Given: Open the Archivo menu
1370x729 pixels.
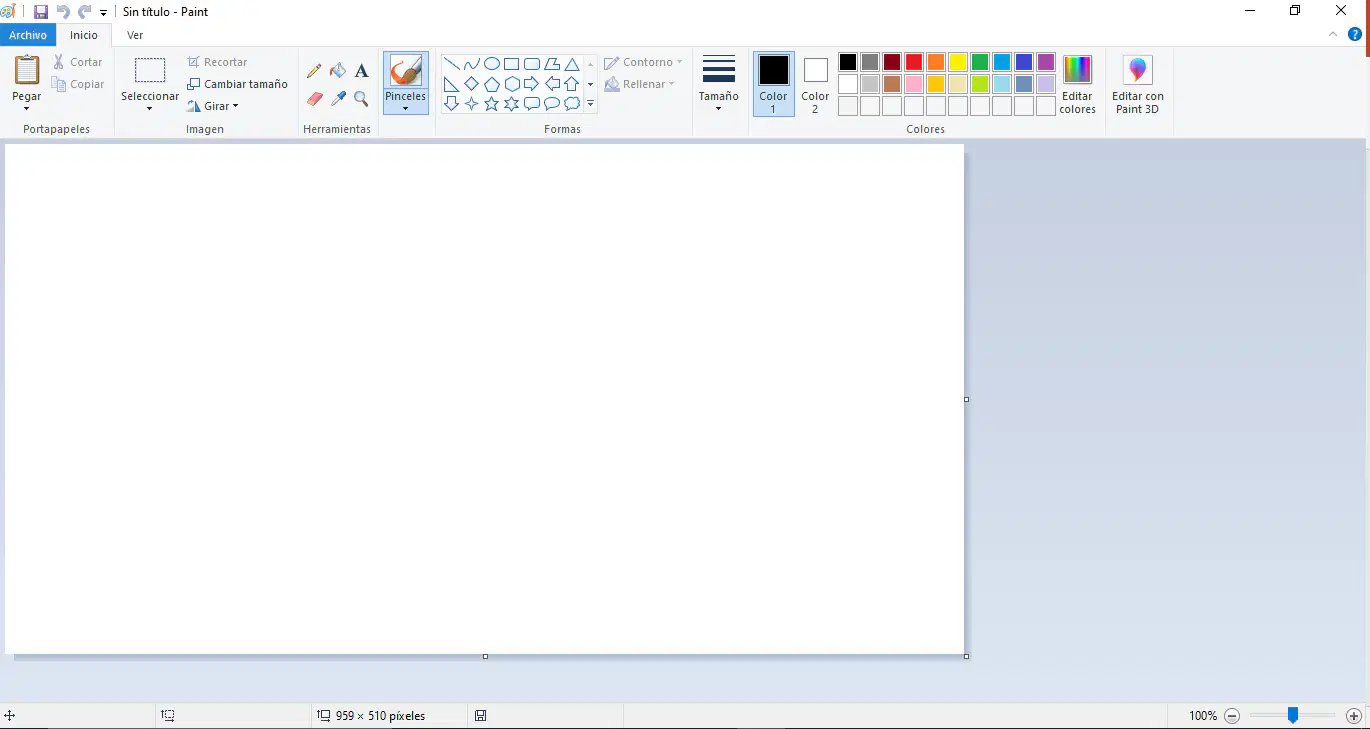Looking at the screenshot, I should pos(28,35).
